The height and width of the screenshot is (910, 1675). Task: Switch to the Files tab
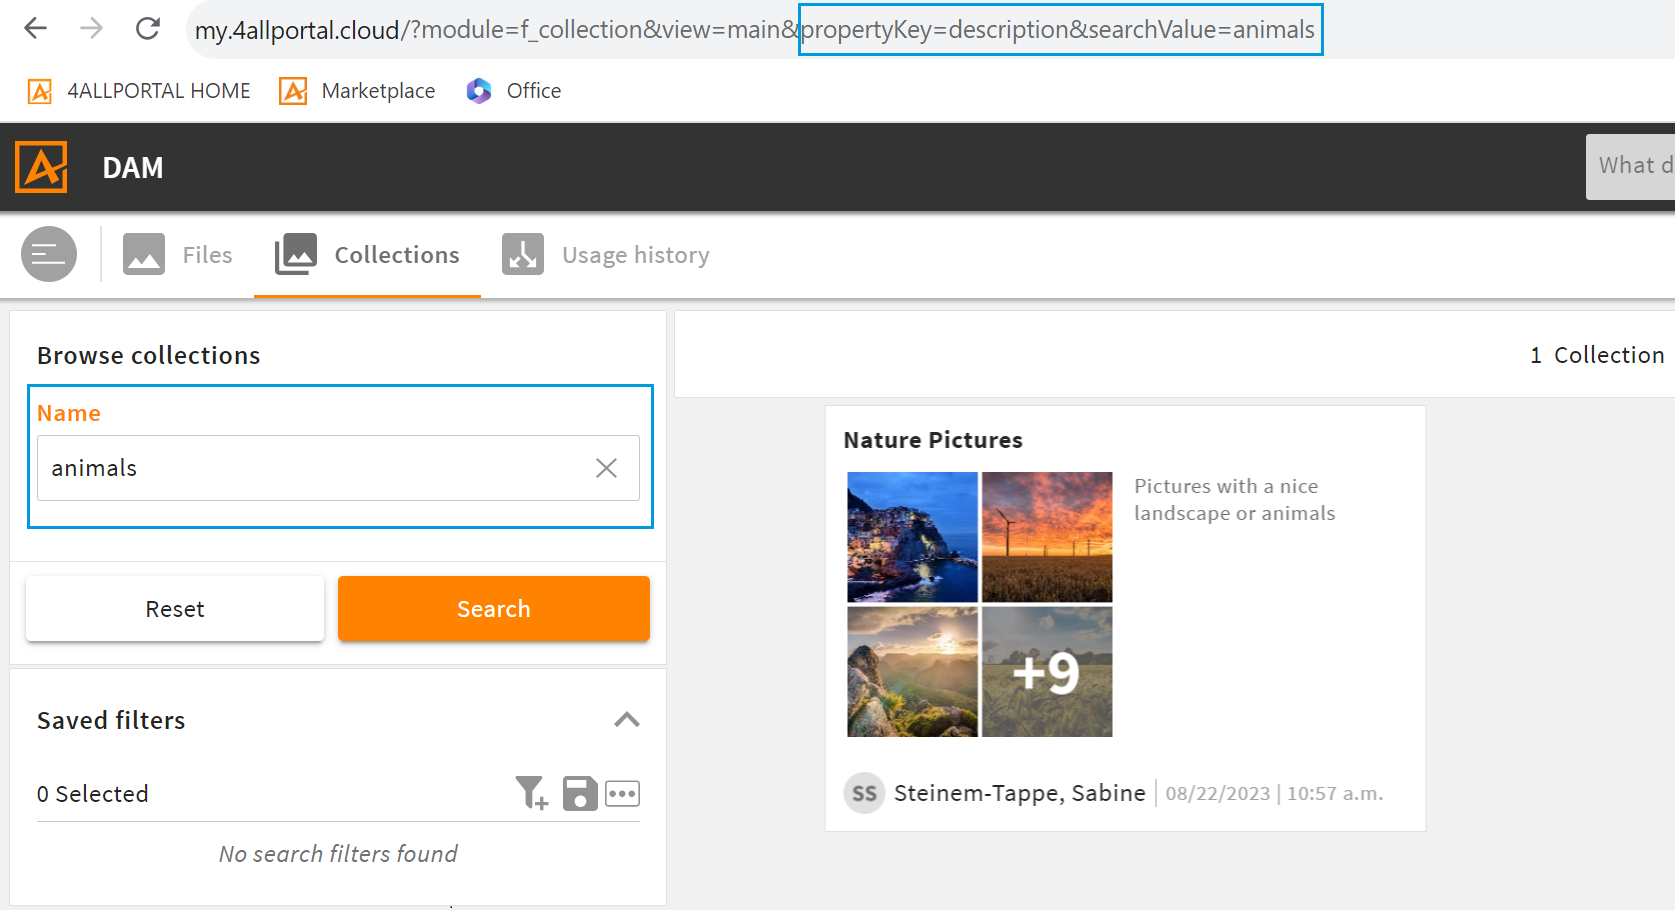[178, 255]
